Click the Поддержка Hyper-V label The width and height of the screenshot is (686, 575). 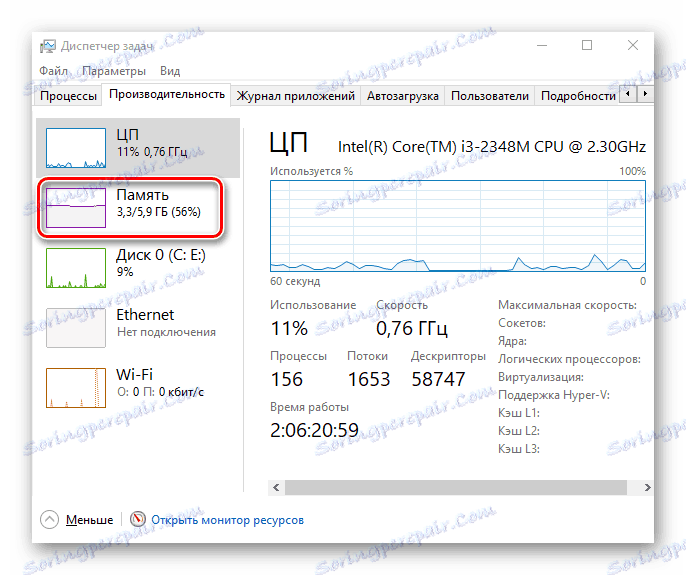click(553, 395)
